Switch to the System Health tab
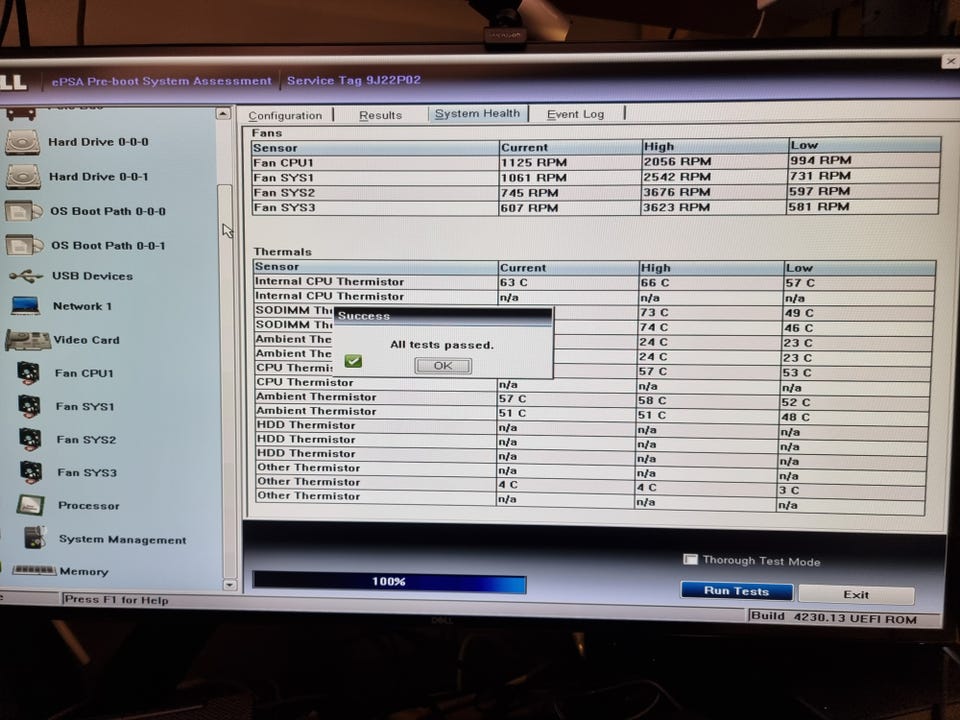960x720 pixels. click(477, 114)
